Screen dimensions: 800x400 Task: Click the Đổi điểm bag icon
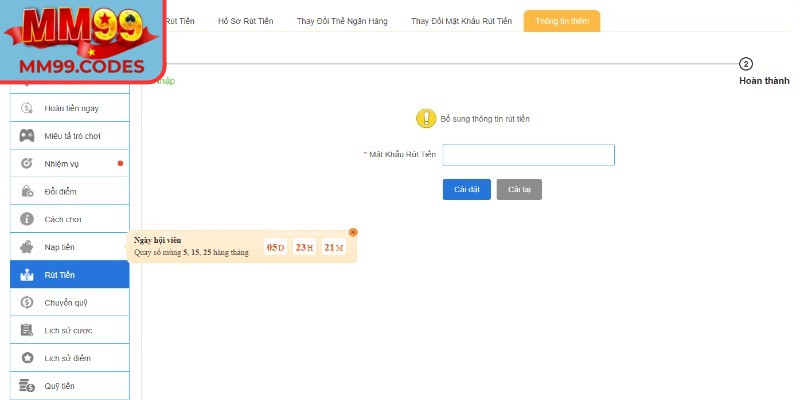click(x=27, y=191)
